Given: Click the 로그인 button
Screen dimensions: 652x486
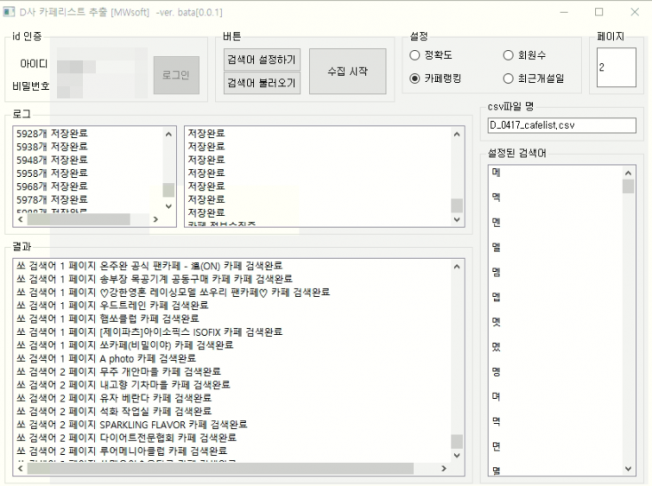Looking at the screenshot, I should pos(177,74).
